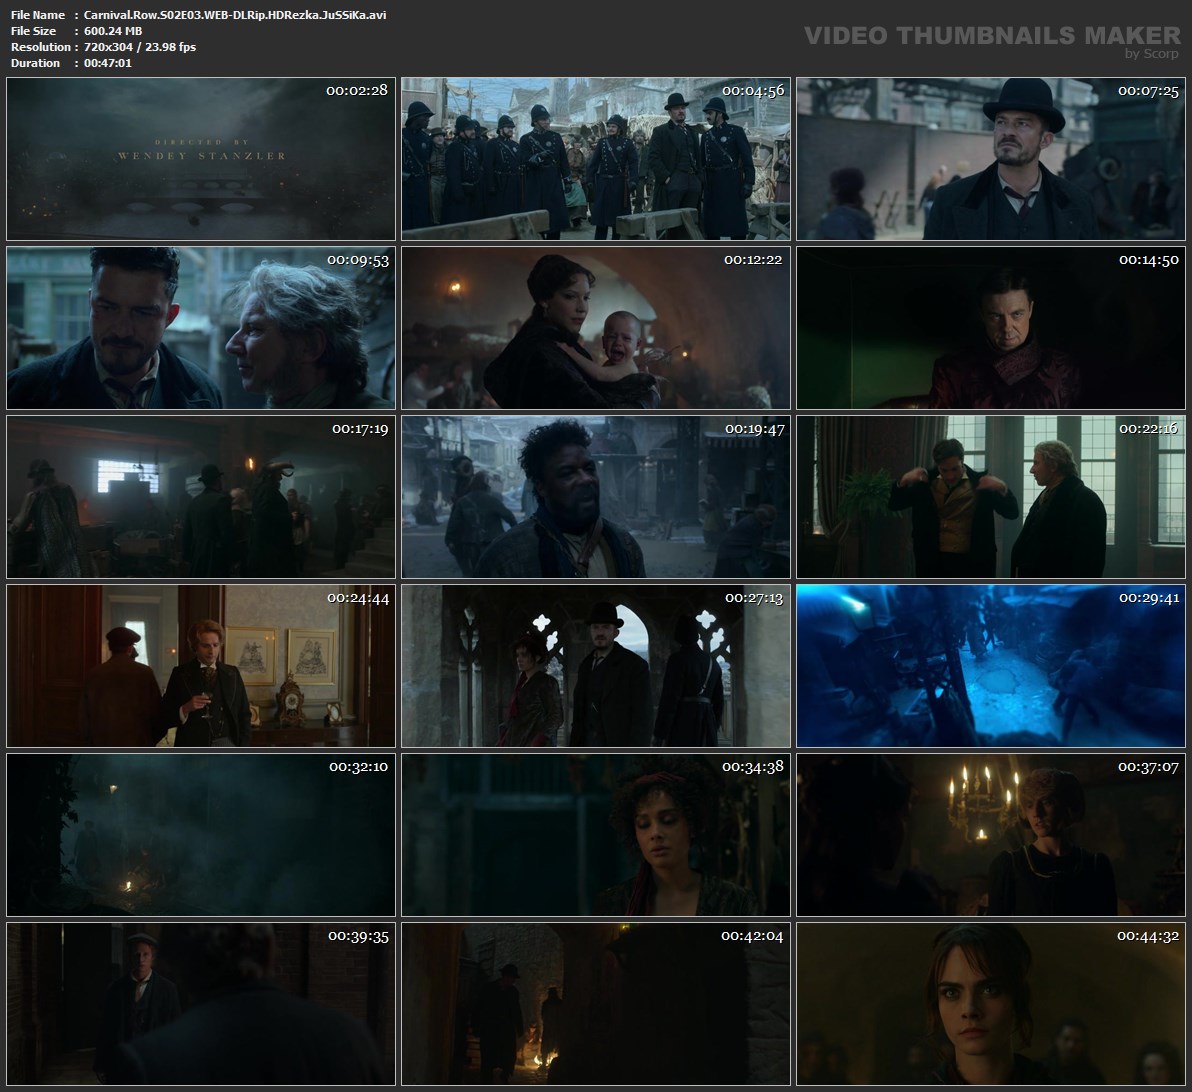Click the thumbnail at 00:44:32
This screenshot has width=1192, height=1092.
[x=991, y=1004]
